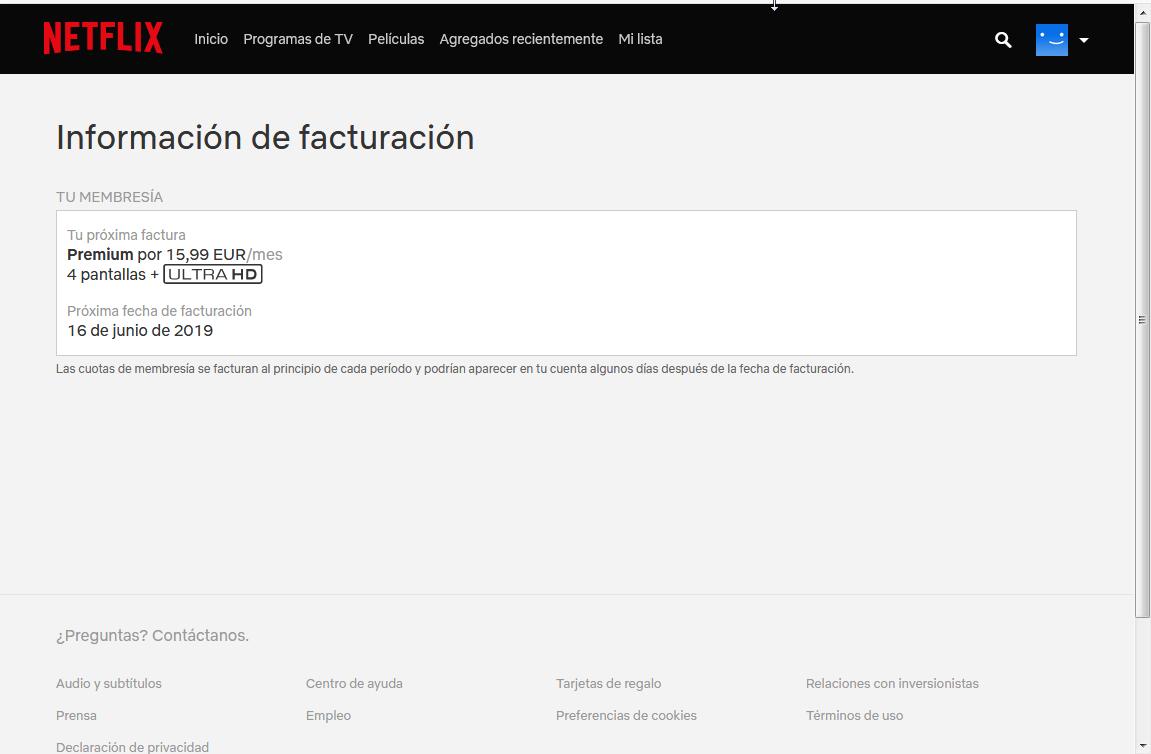Open Centro de ayuda link
1151x754 pixels.
pyautogui.click(x=354, y=684)
